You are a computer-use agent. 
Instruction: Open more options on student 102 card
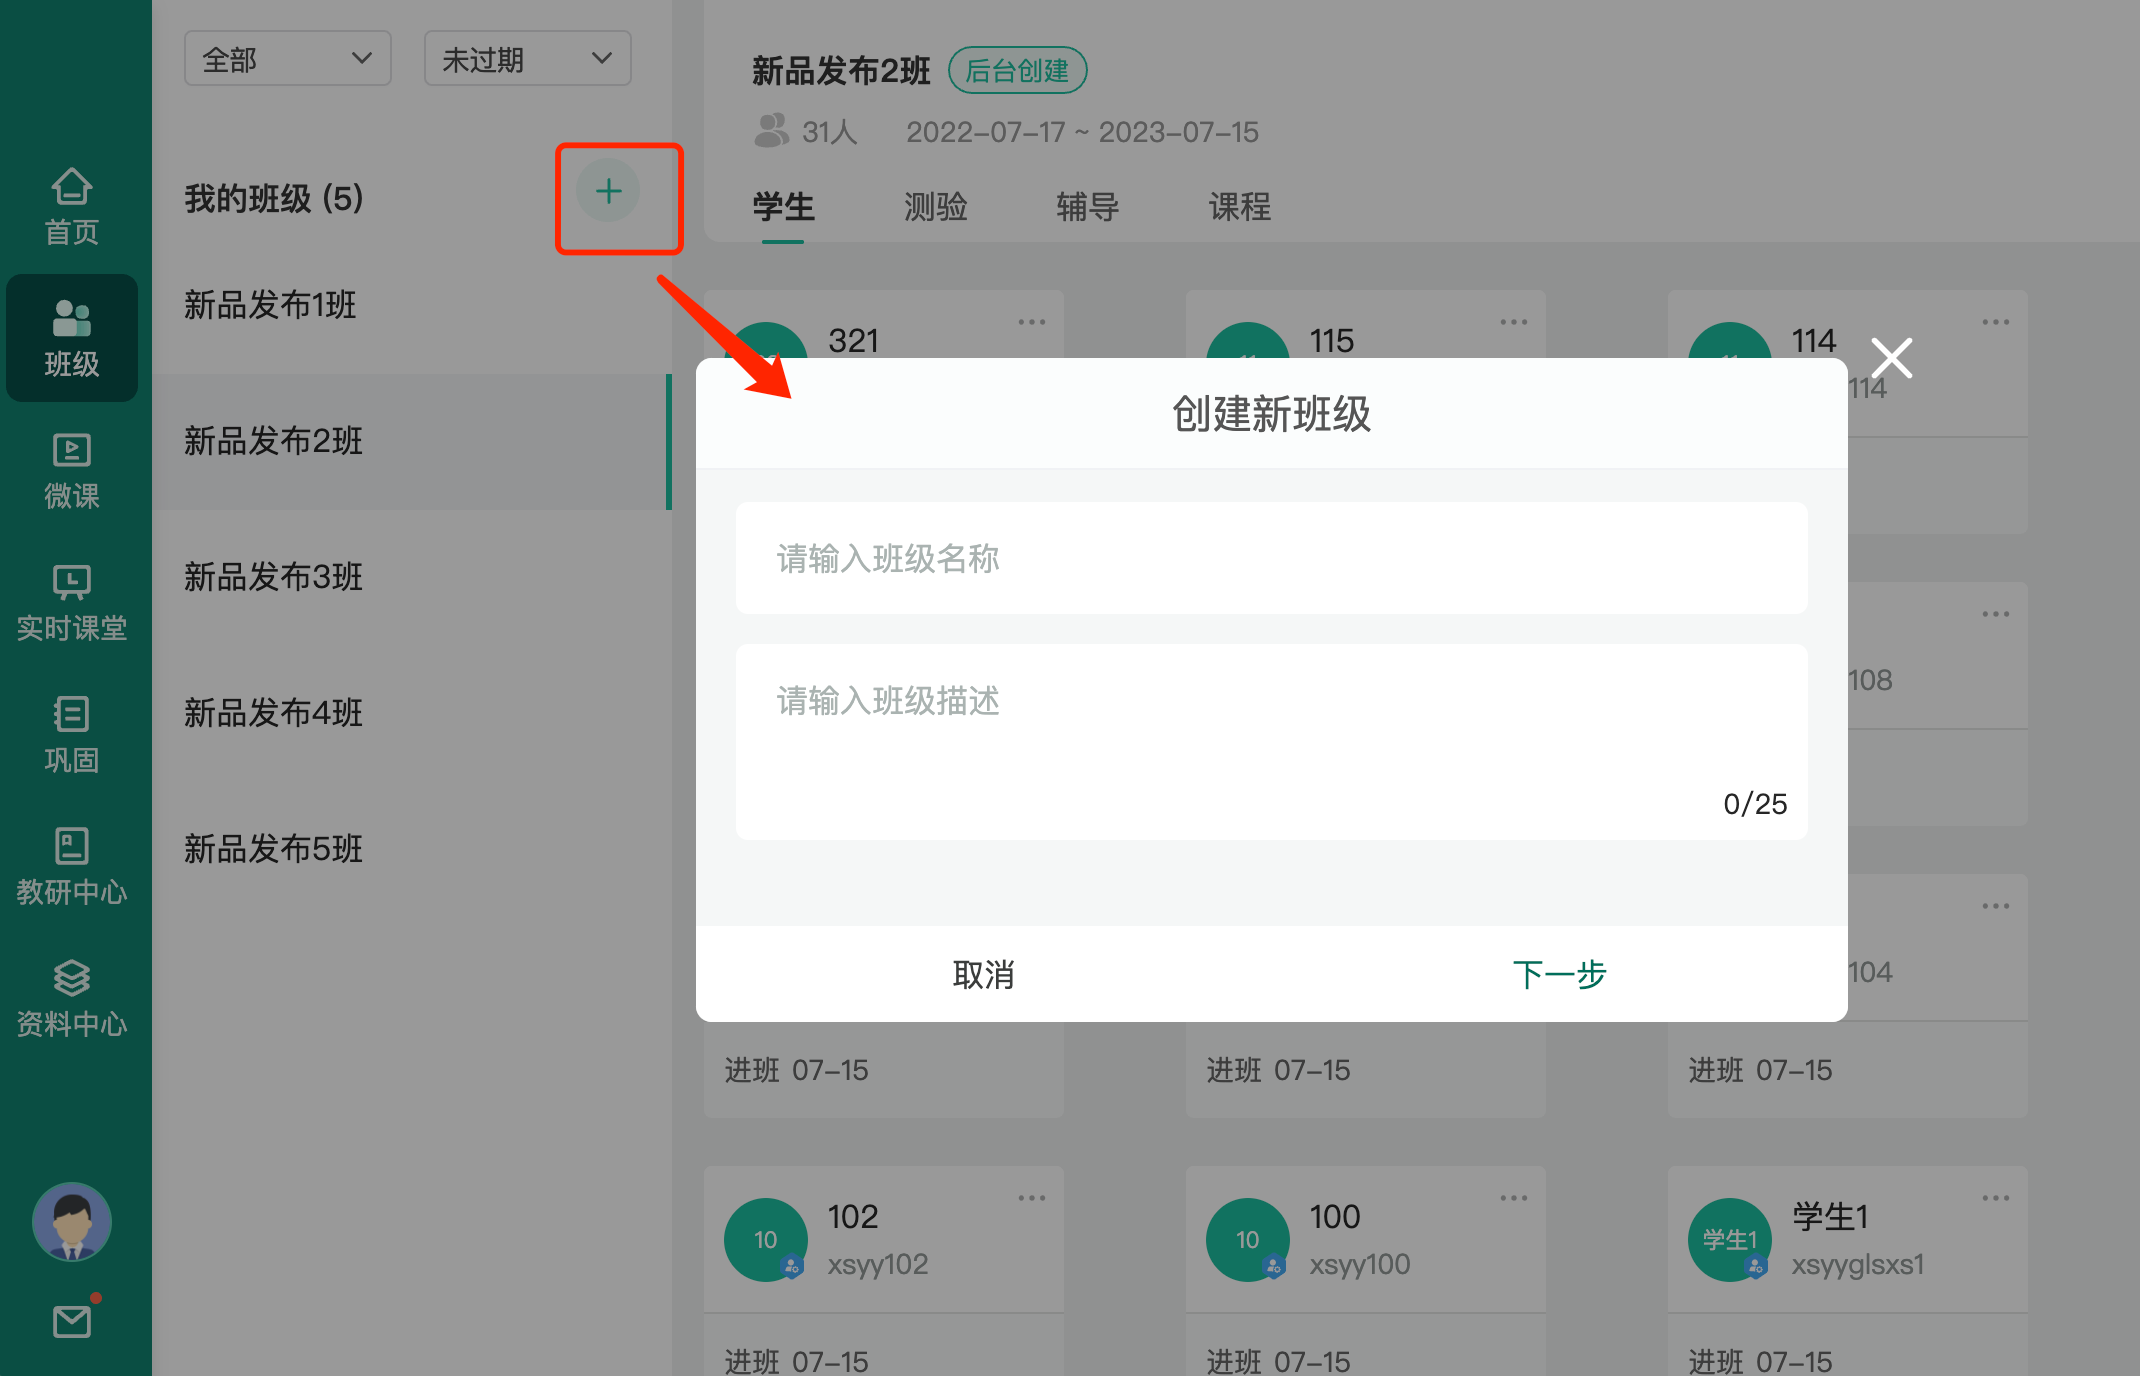click(x=1031, y=1197)
